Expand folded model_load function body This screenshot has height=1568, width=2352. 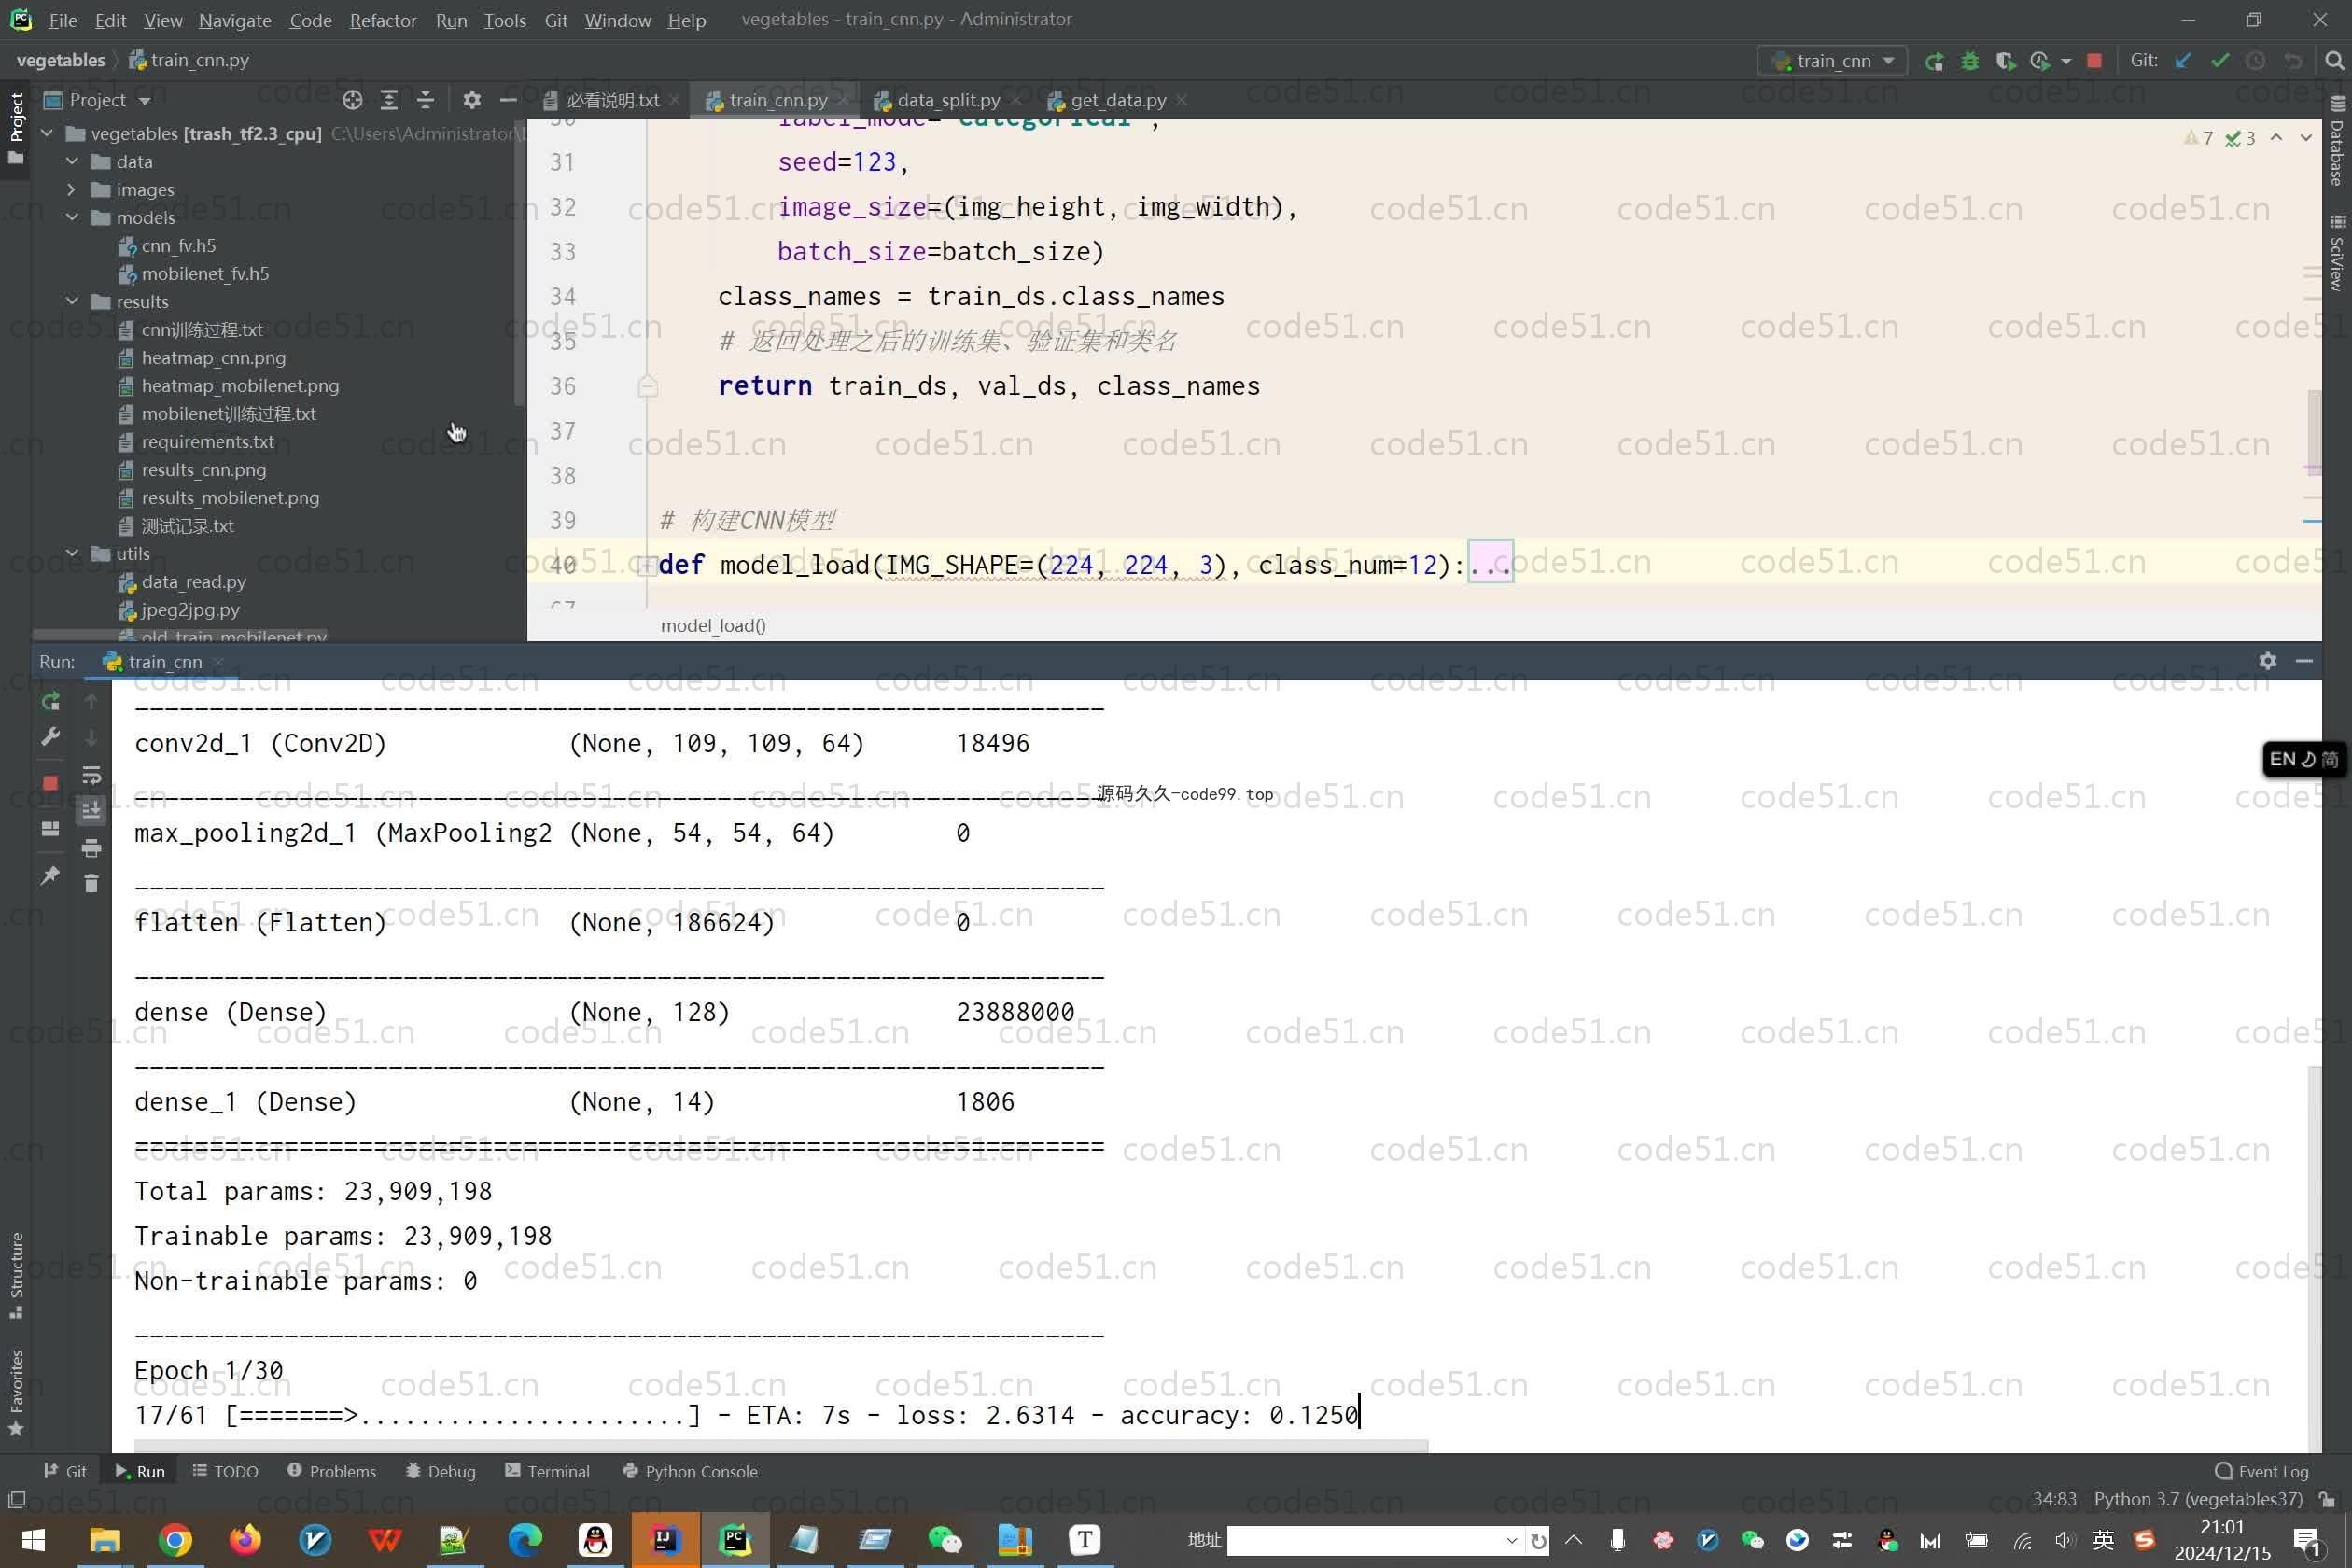(647, 565)
